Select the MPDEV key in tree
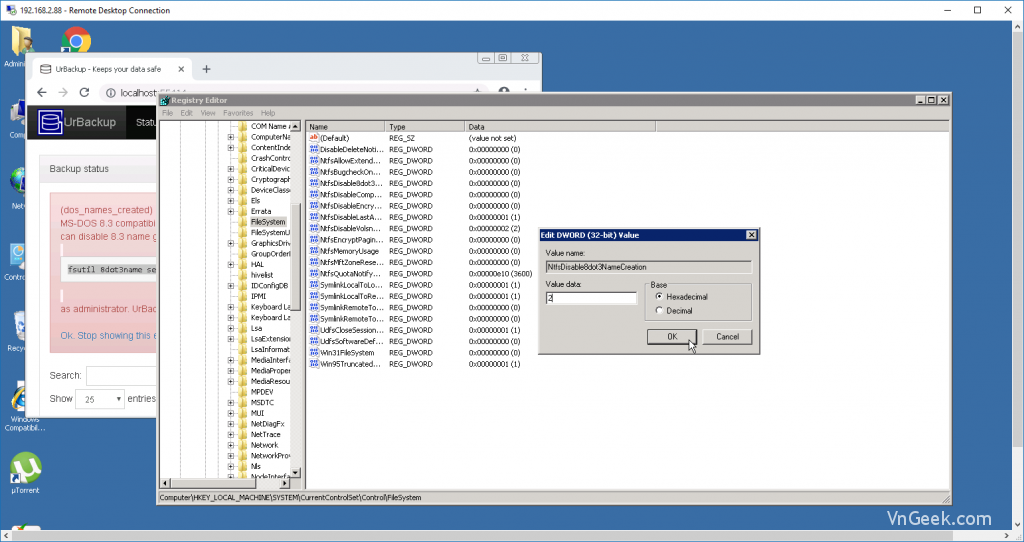This screenshot has width=1024, height=542. [262, 392]
